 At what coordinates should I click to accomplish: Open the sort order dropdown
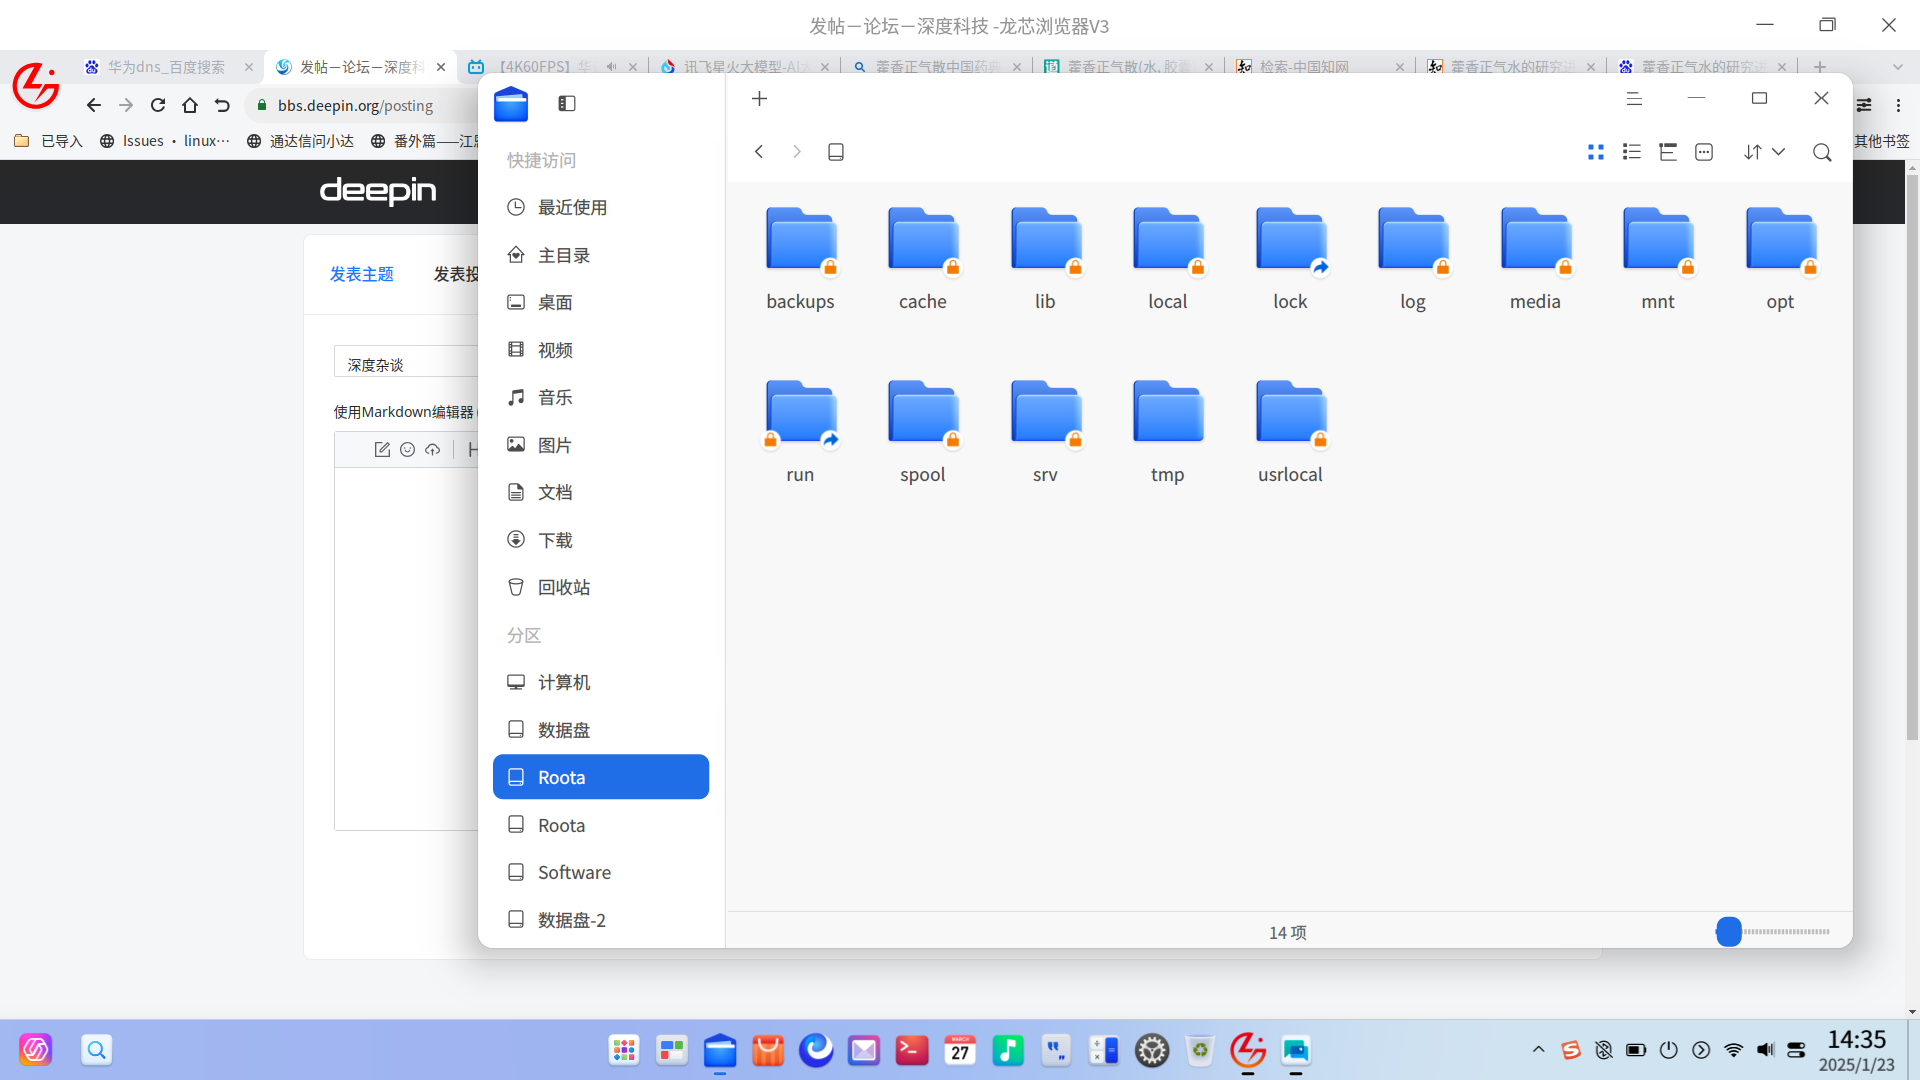coord(1764,152)
